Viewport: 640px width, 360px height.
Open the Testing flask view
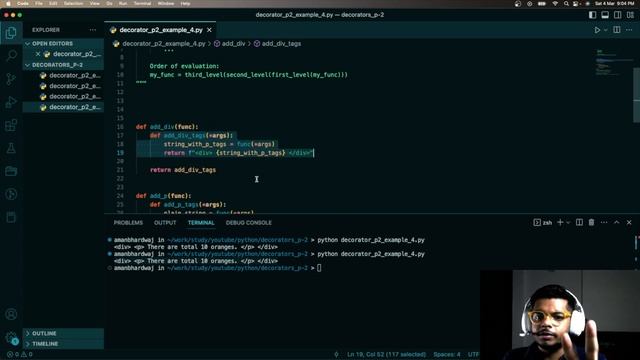click(11, 148)
